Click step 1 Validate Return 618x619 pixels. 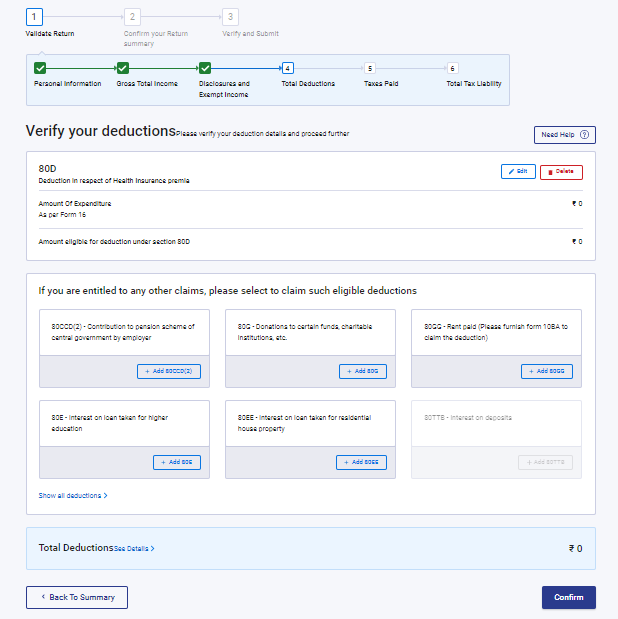[x=35, y=17]
